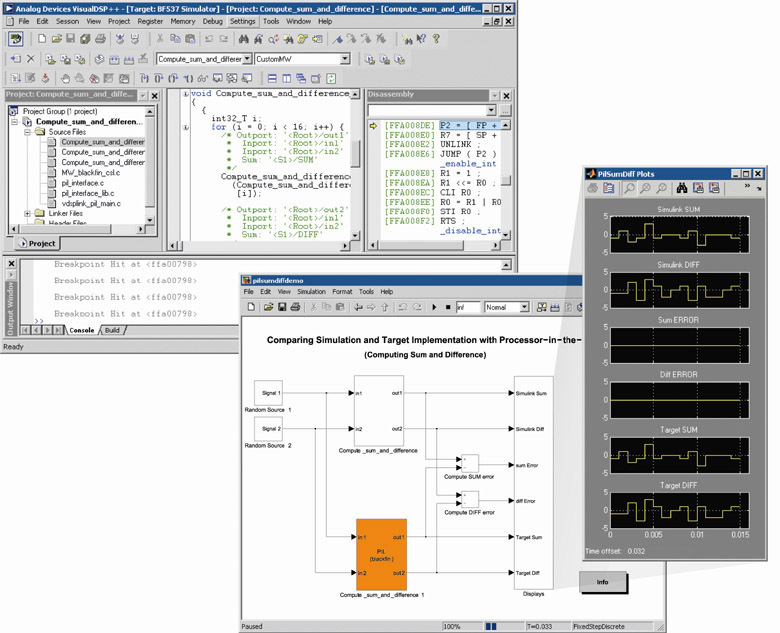Open project dropdown Compute_sum_and_differer

tap(247, 59)
